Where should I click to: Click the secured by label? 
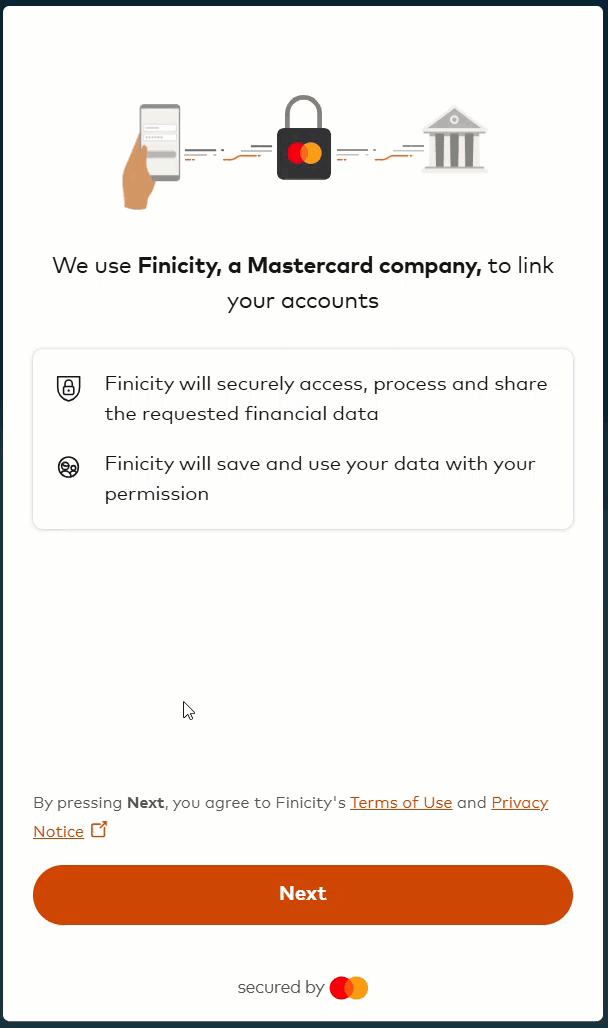pos(280,987)
